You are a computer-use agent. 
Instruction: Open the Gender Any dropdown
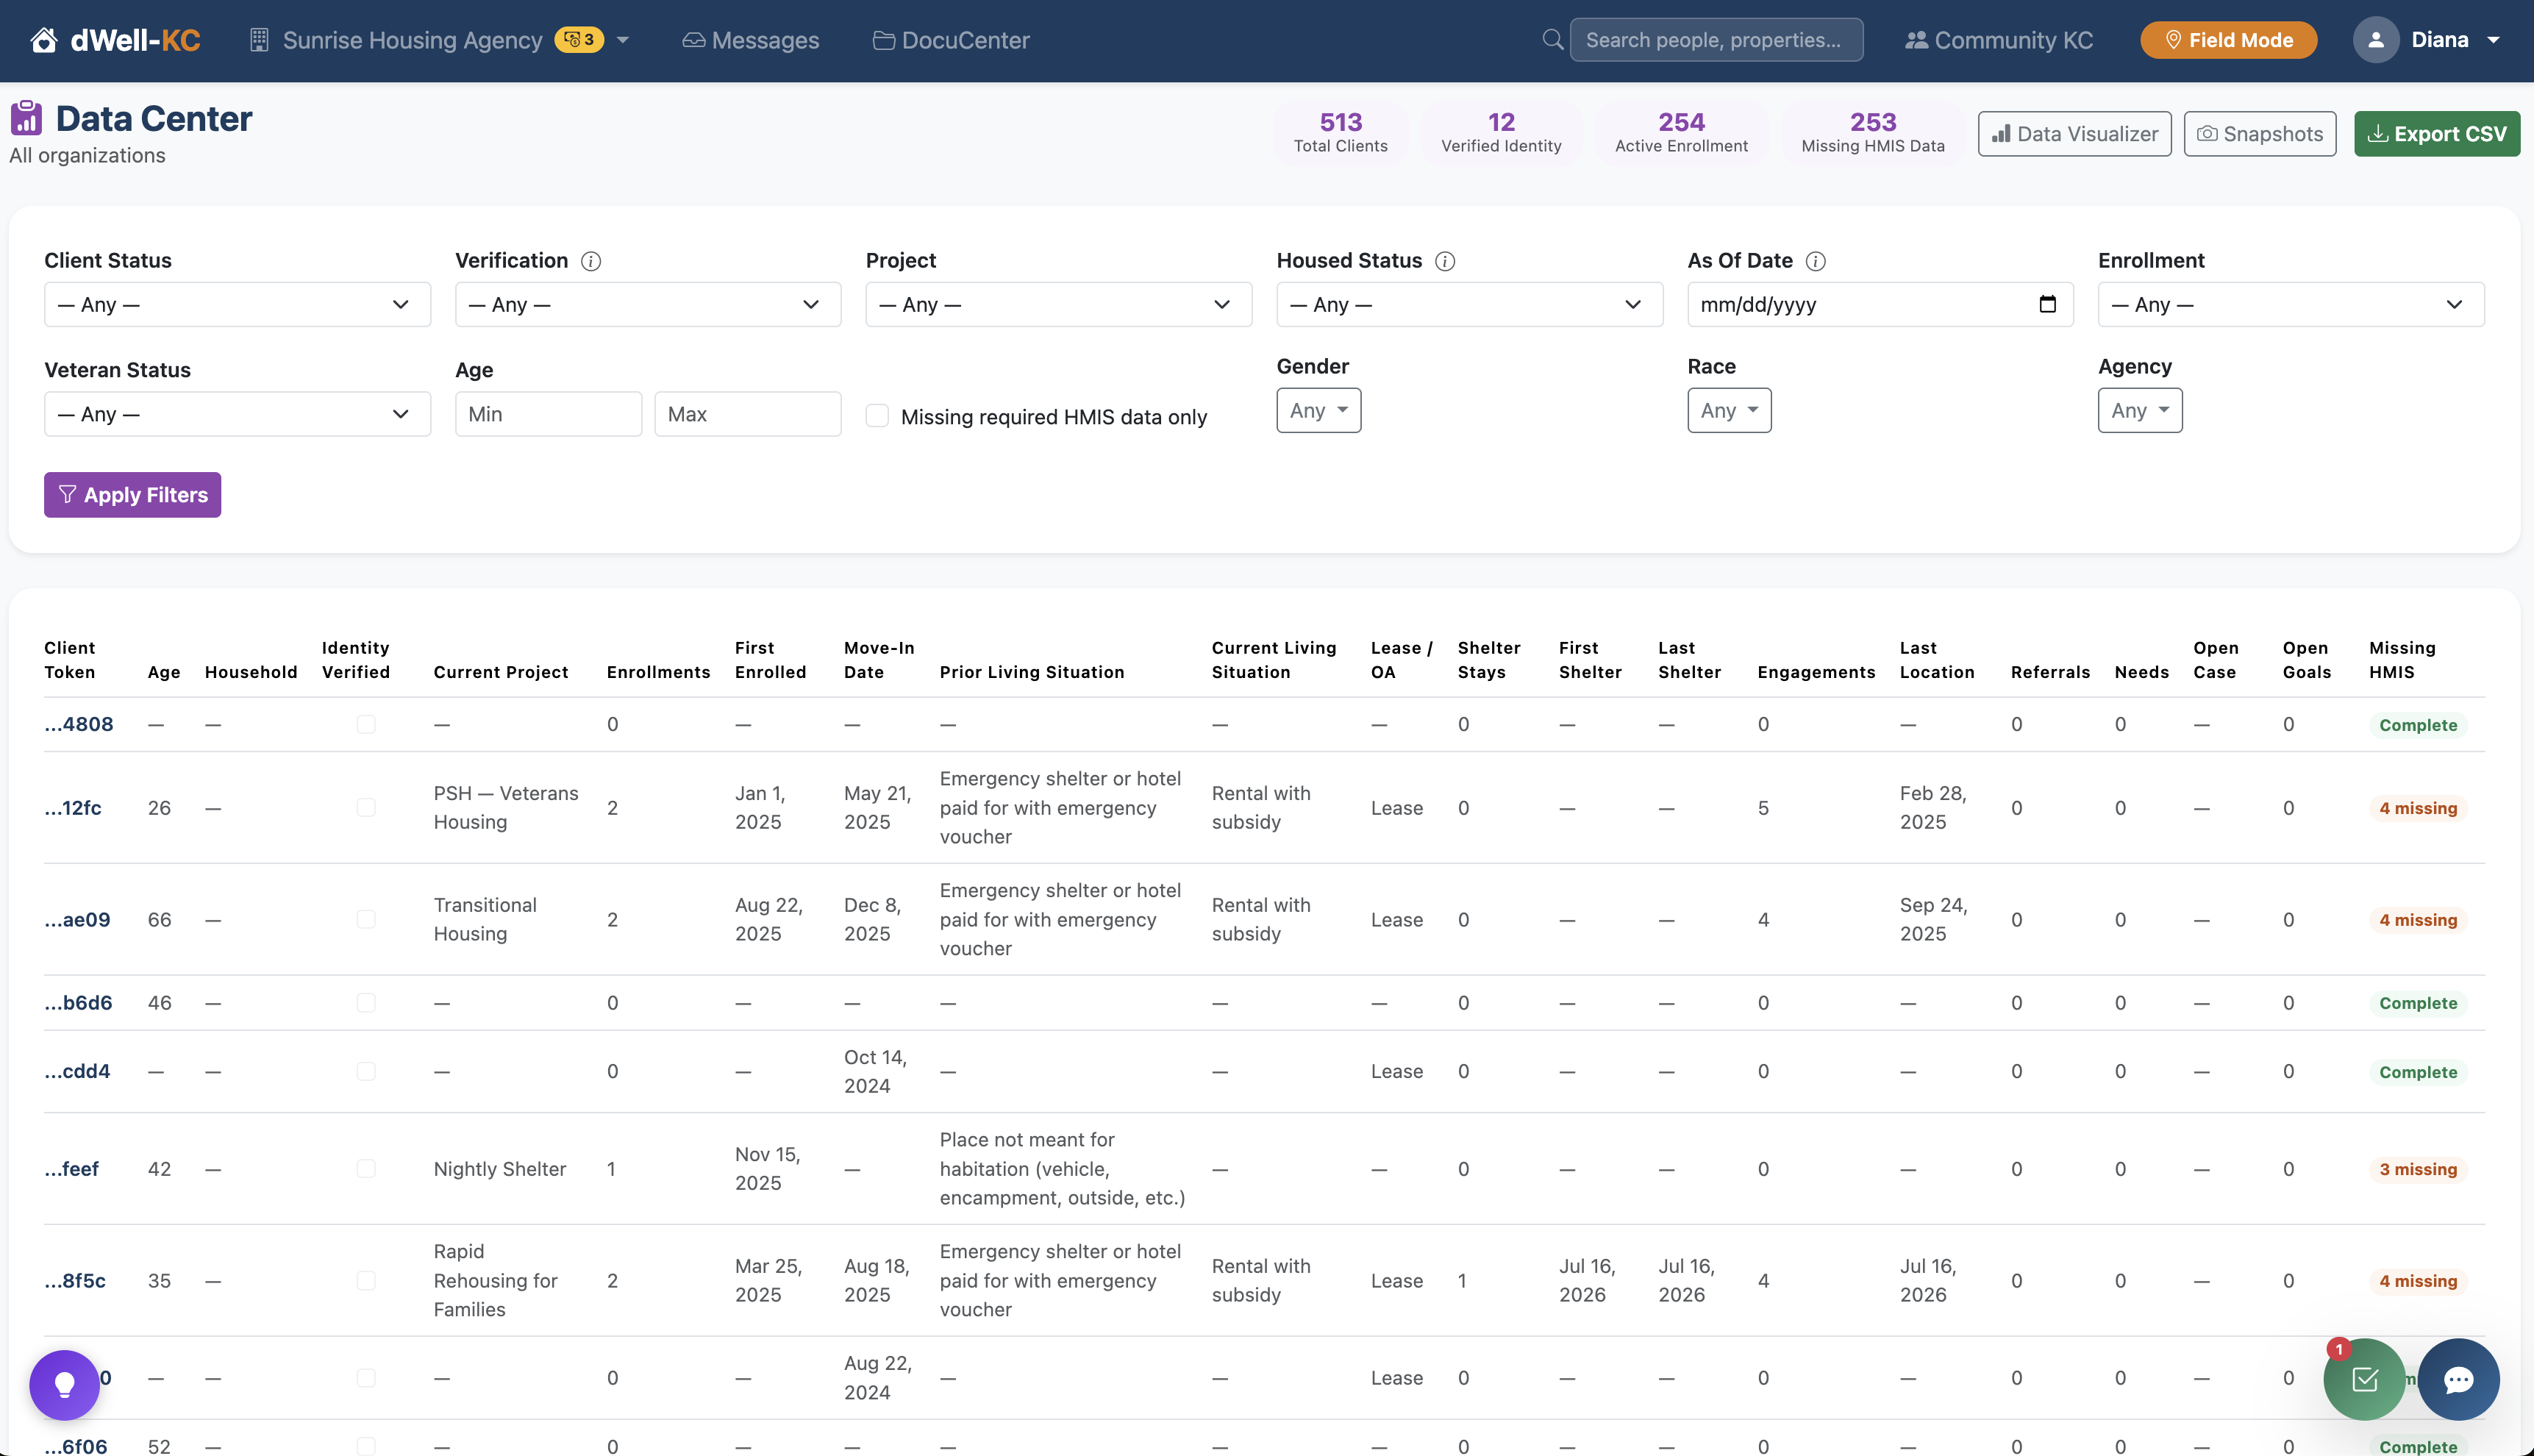(x=1318, y=410)
